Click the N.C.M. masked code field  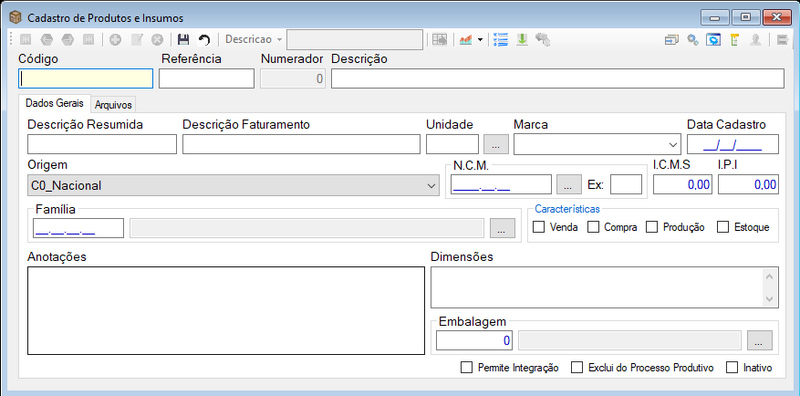tap(501, 184)
